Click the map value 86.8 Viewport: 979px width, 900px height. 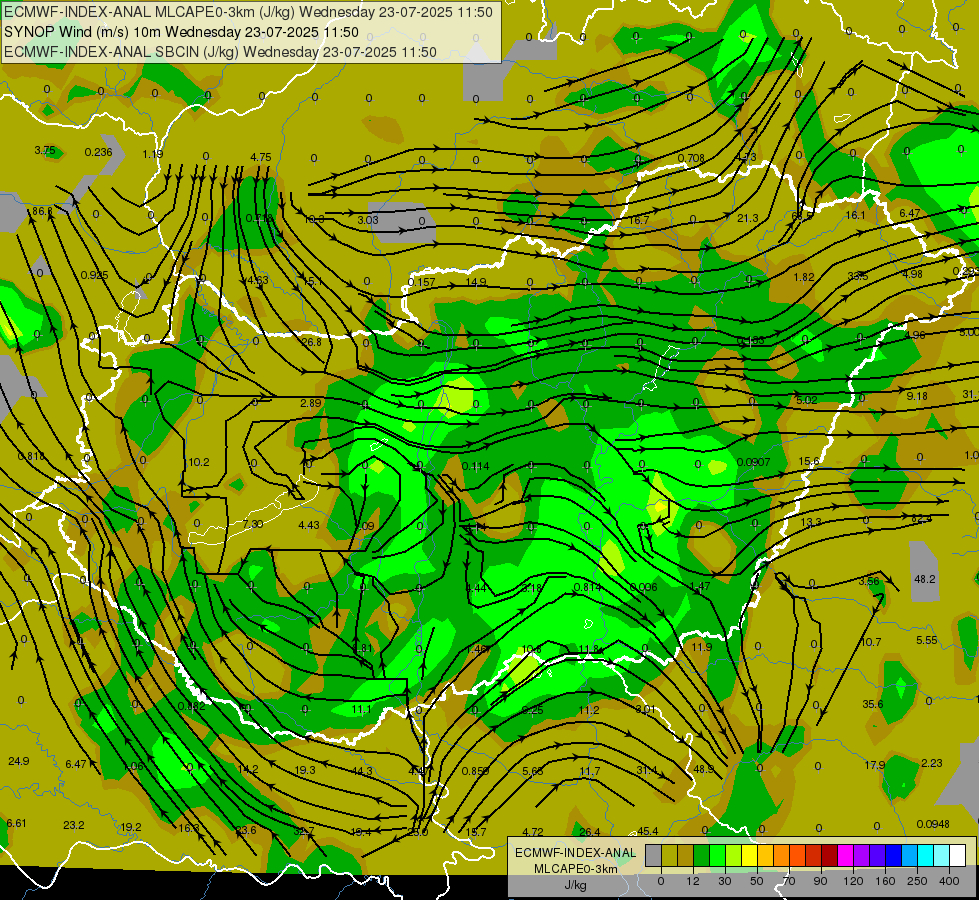pos(40,211)
